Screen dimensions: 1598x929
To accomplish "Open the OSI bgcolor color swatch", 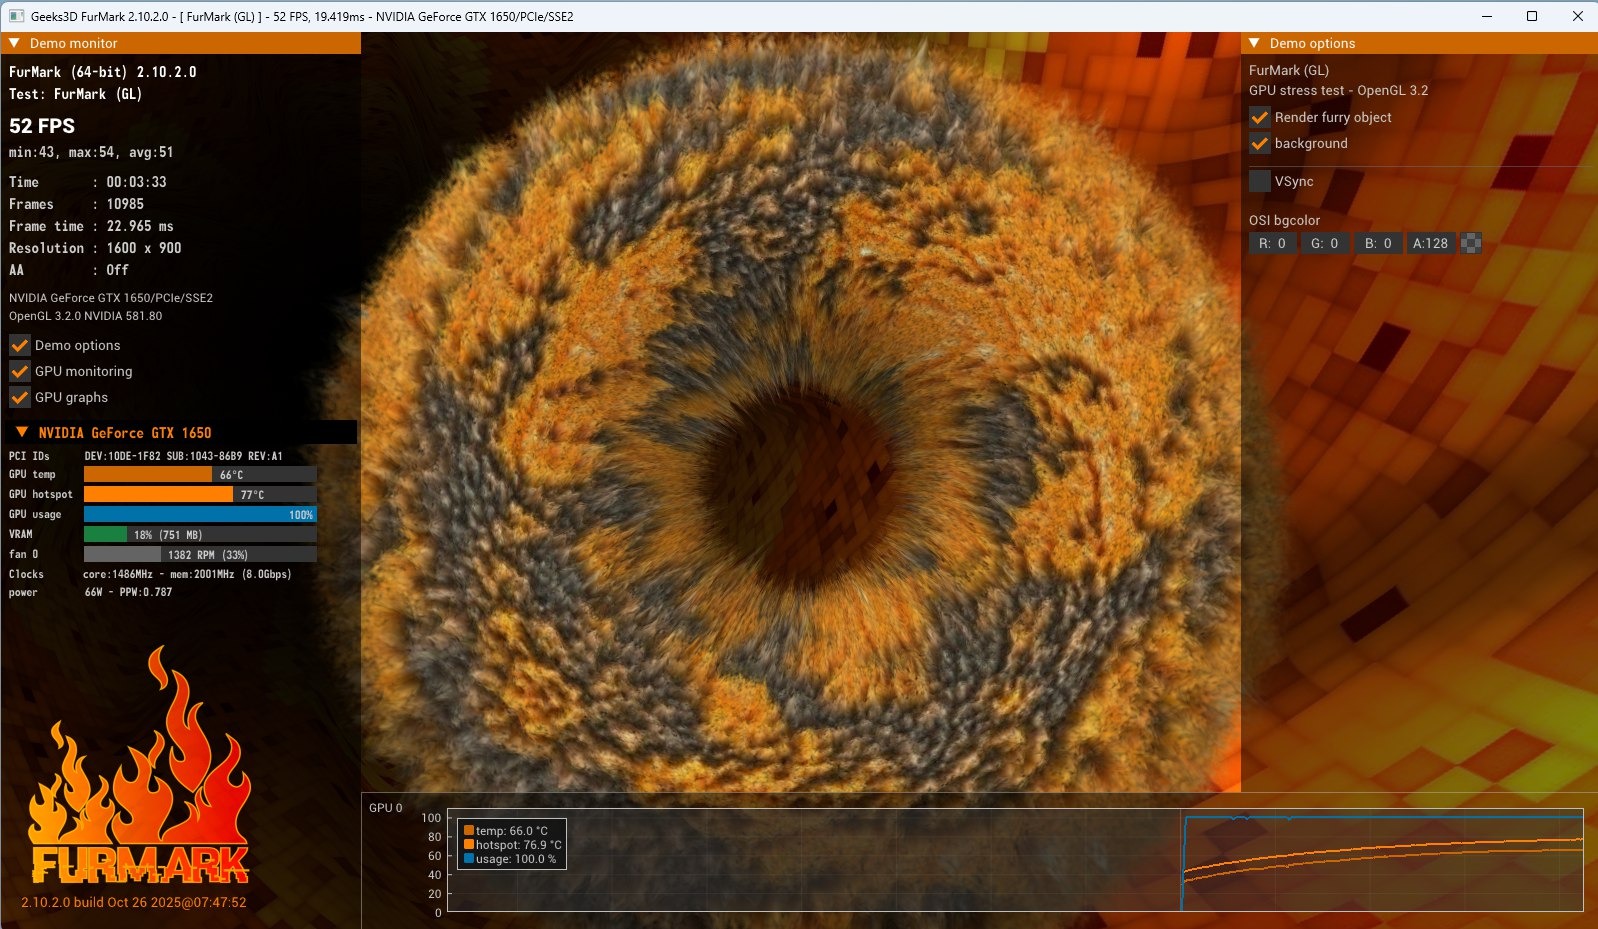I will pos(1471,243).
